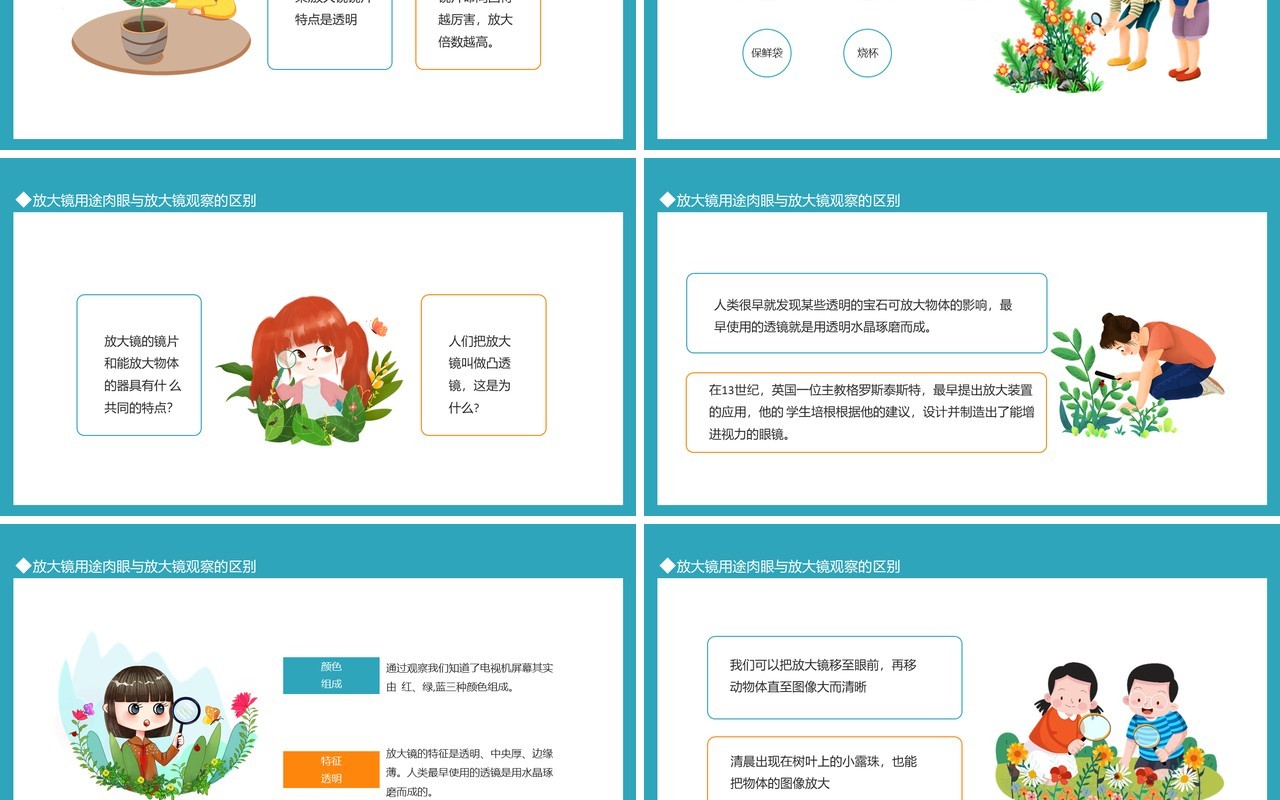Click the two kids among flowers illustration
The height and width of the screenshot is (800, 1280).
click(1110, 730)
